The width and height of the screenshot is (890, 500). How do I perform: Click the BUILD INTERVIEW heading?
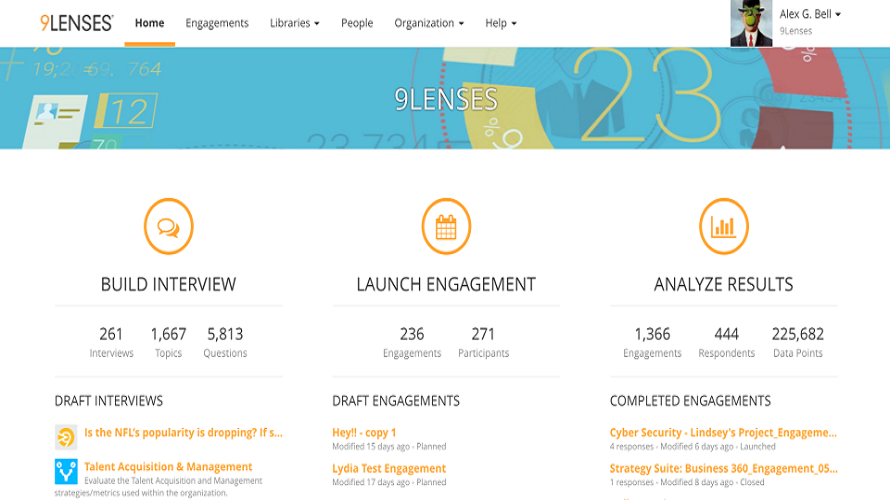[169, 284]
